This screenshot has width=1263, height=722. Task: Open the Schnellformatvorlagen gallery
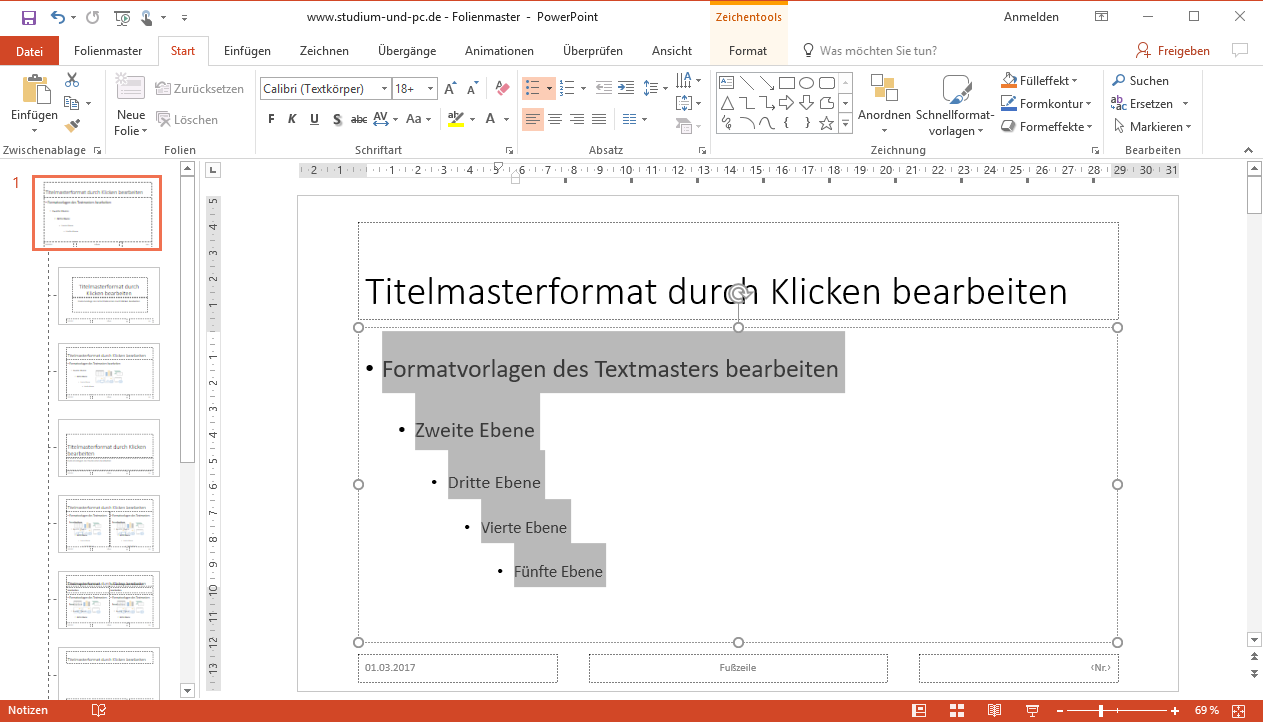955,106
